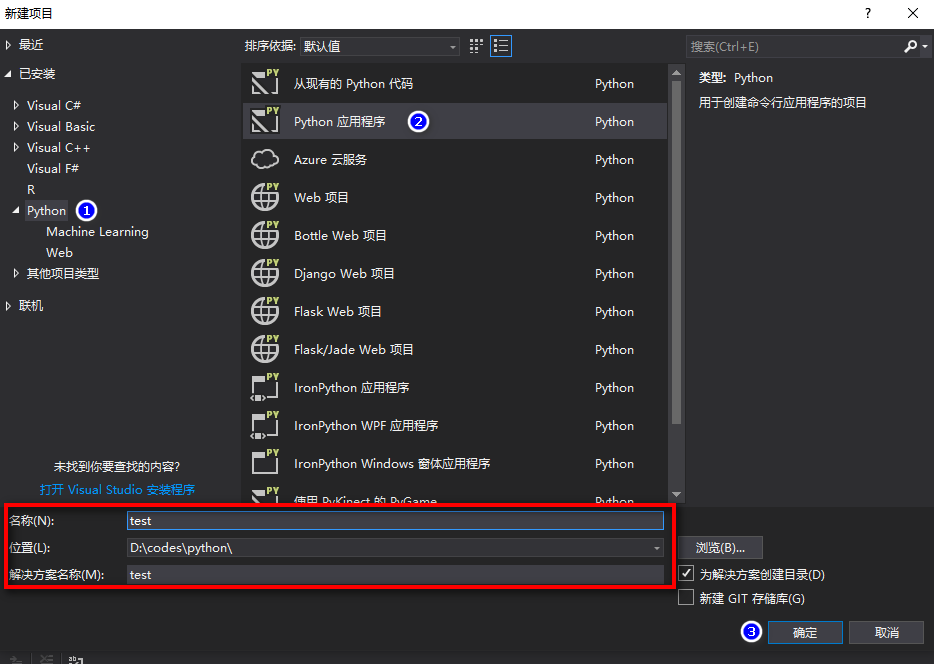
Task: Switch to small icons grid view
Action: (x=476, y=46)
